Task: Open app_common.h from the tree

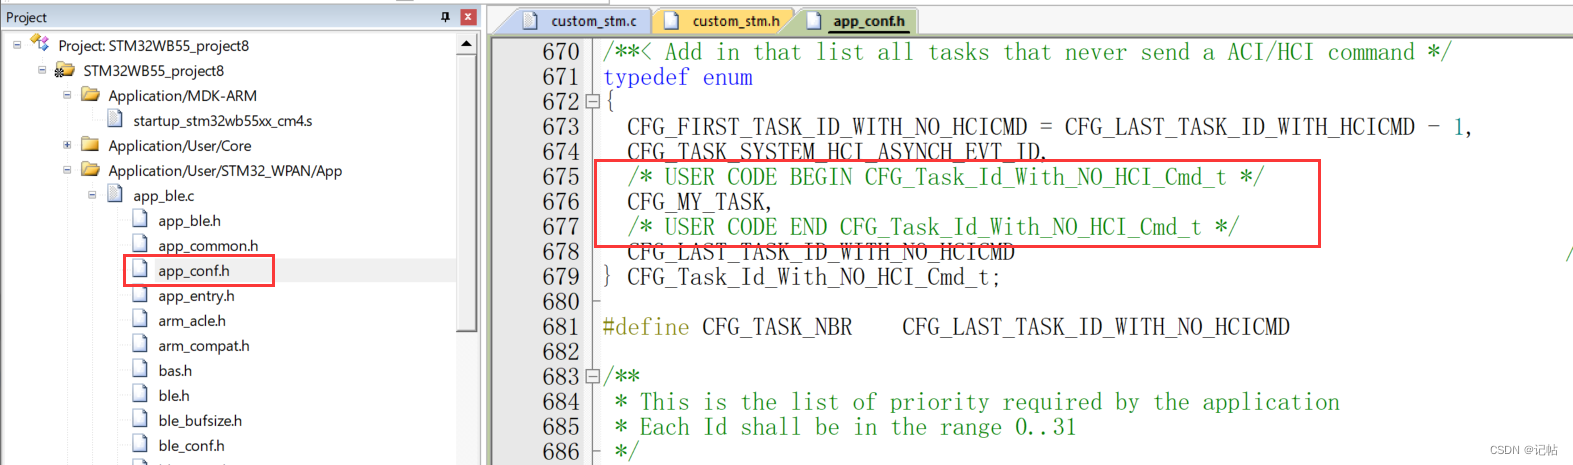Action: click(208, 246)
